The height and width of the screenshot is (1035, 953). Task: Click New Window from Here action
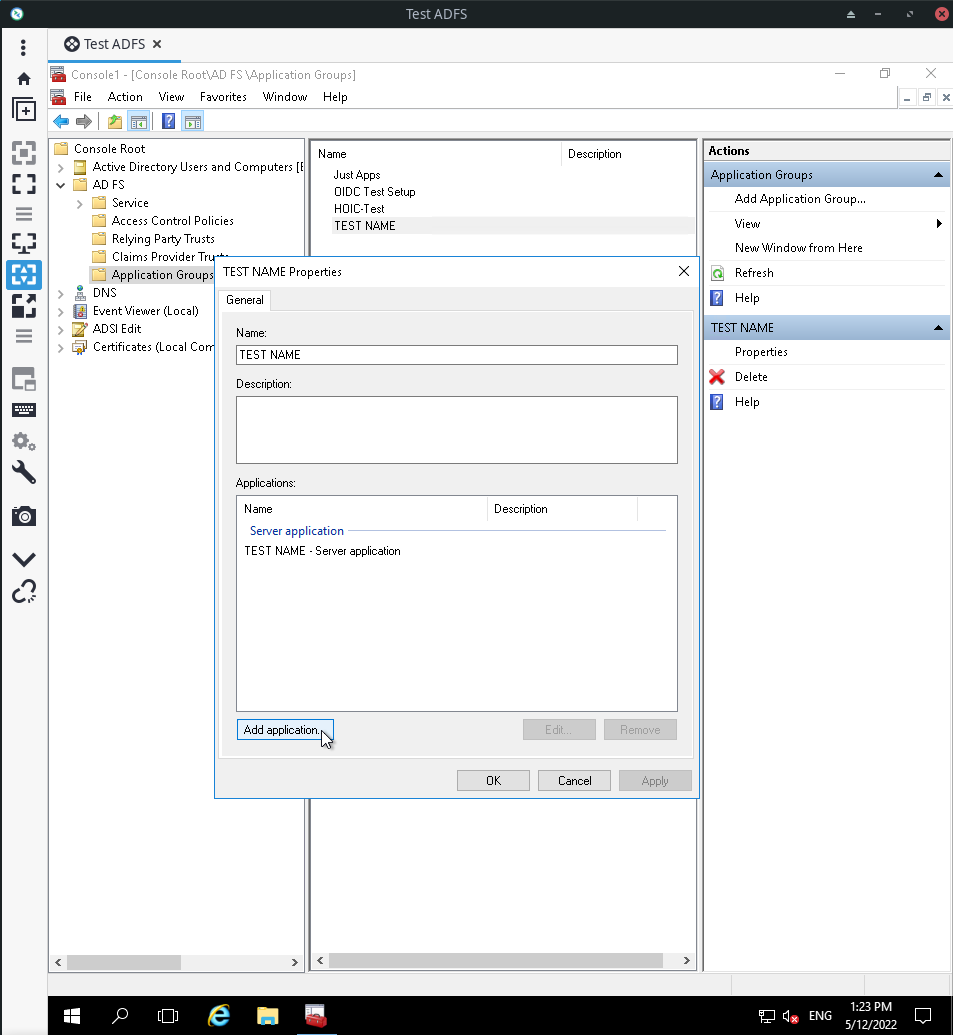coord(799,248)
